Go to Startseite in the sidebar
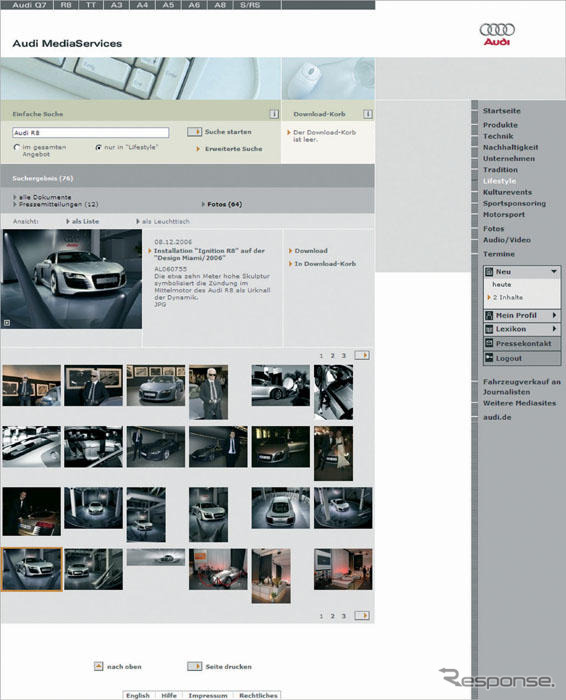The height and width of the screenshot is (700, 566). tap(501, 111)
